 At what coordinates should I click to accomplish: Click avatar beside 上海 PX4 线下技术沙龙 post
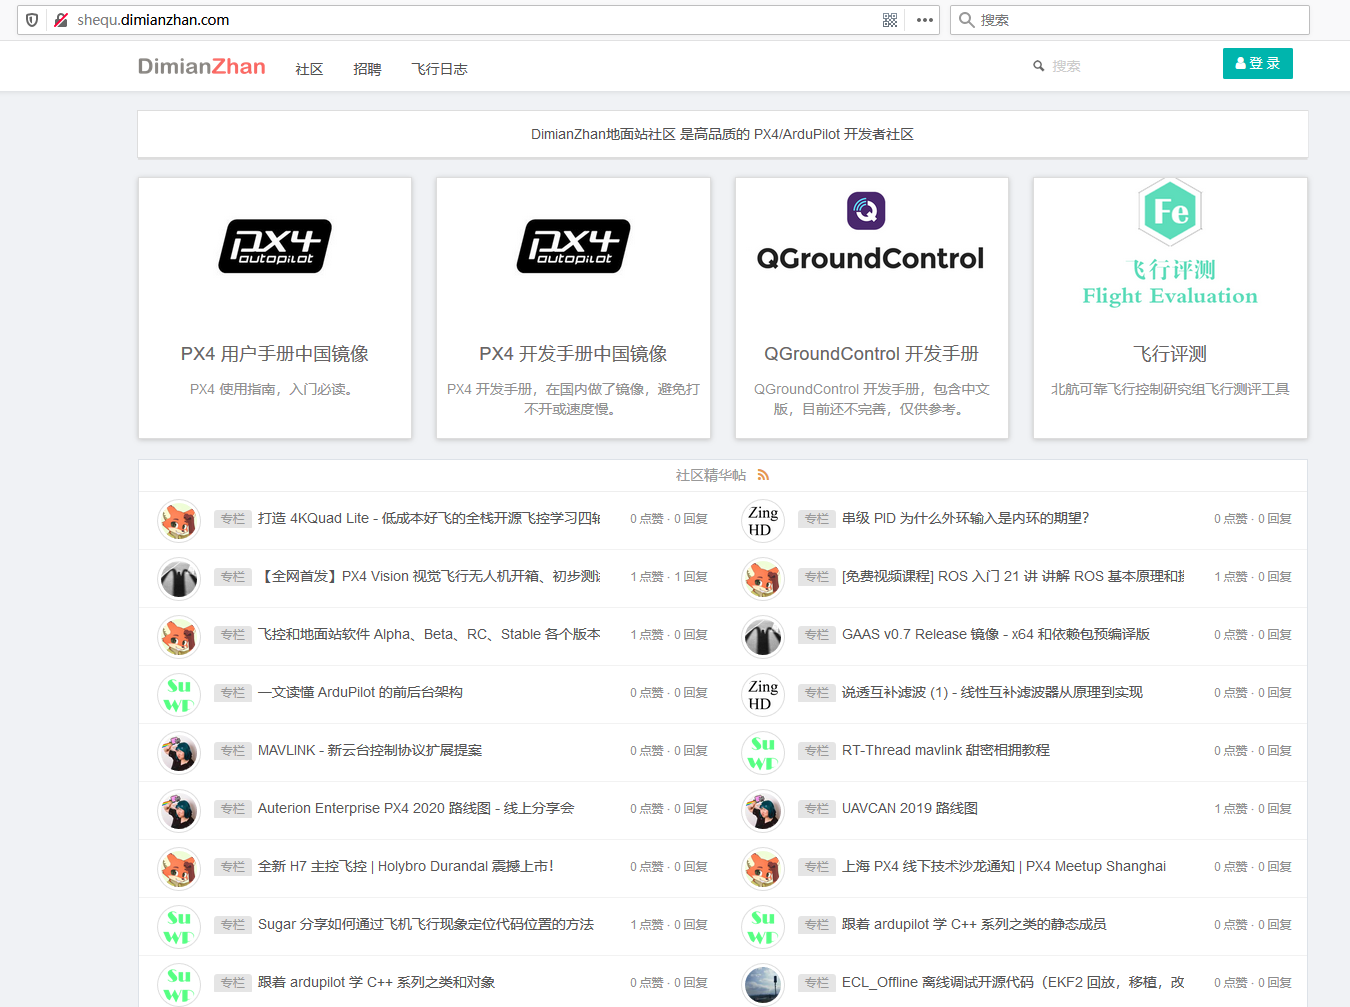763,869
